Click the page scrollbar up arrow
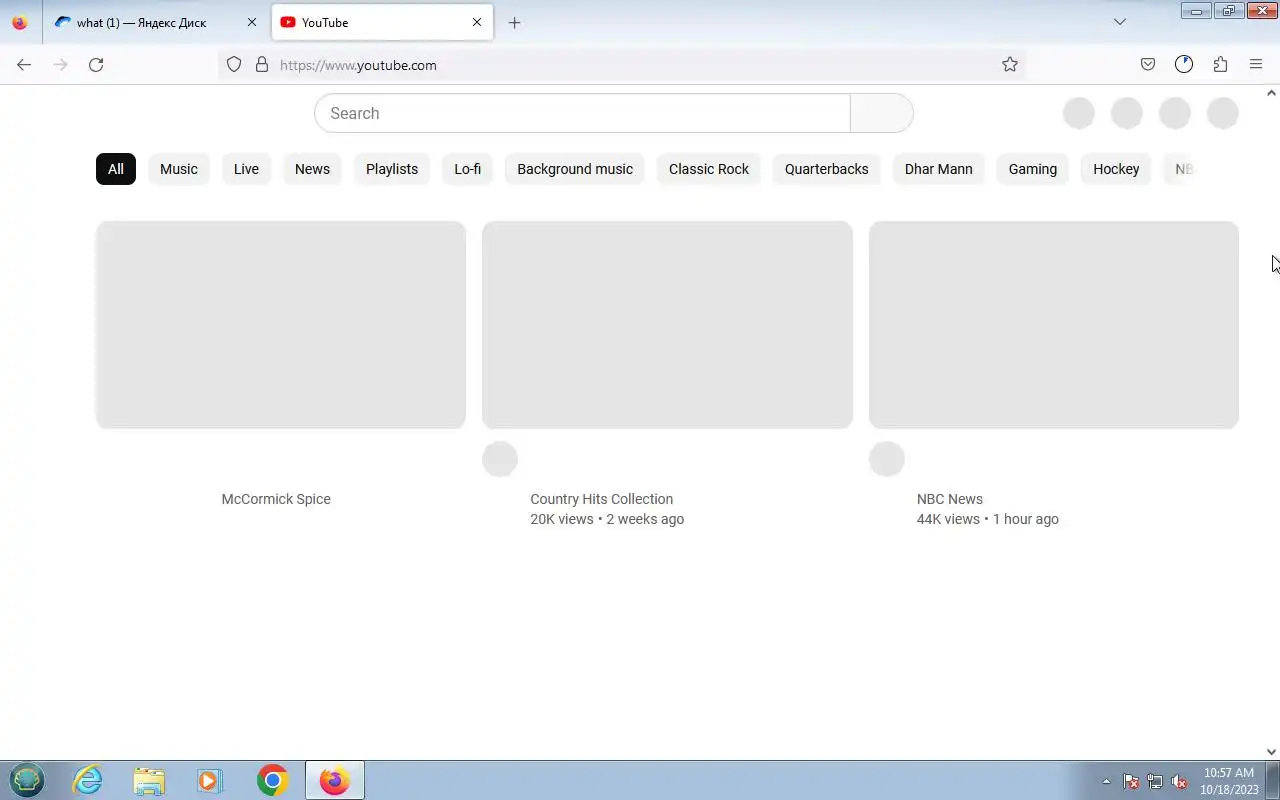The height and width of the screenshot is (800, 1280). tap(1271, 93)
